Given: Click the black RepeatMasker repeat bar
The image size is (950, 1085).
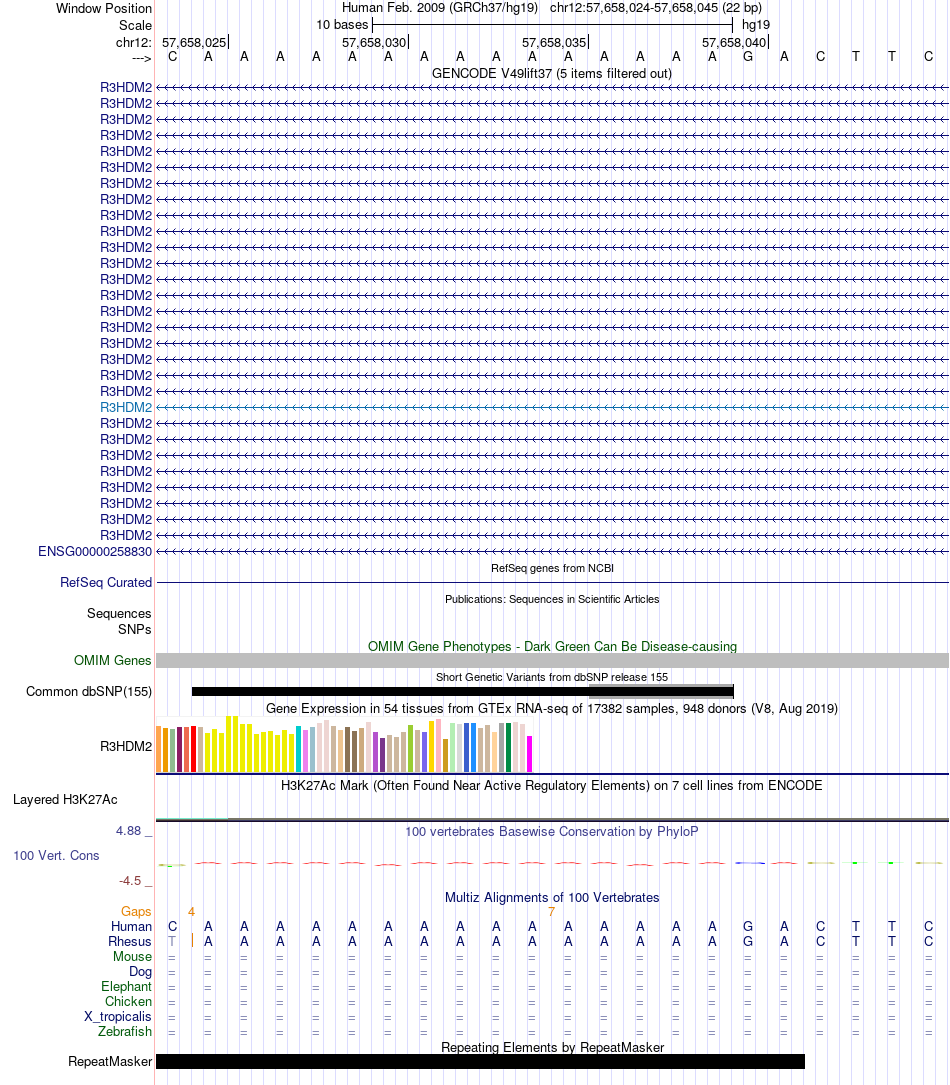Looking at the screenshot, I should (480, 1061).
